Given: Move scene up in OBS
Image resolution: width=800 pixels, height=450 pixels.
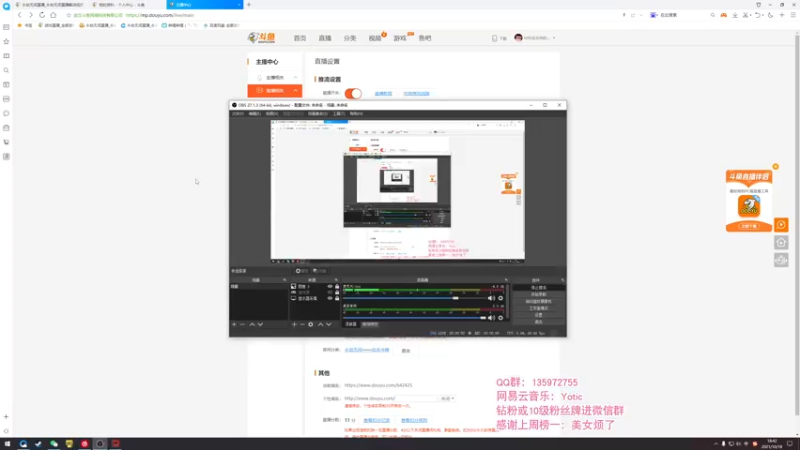Looking at the screenshot, I should pos(252,324).
